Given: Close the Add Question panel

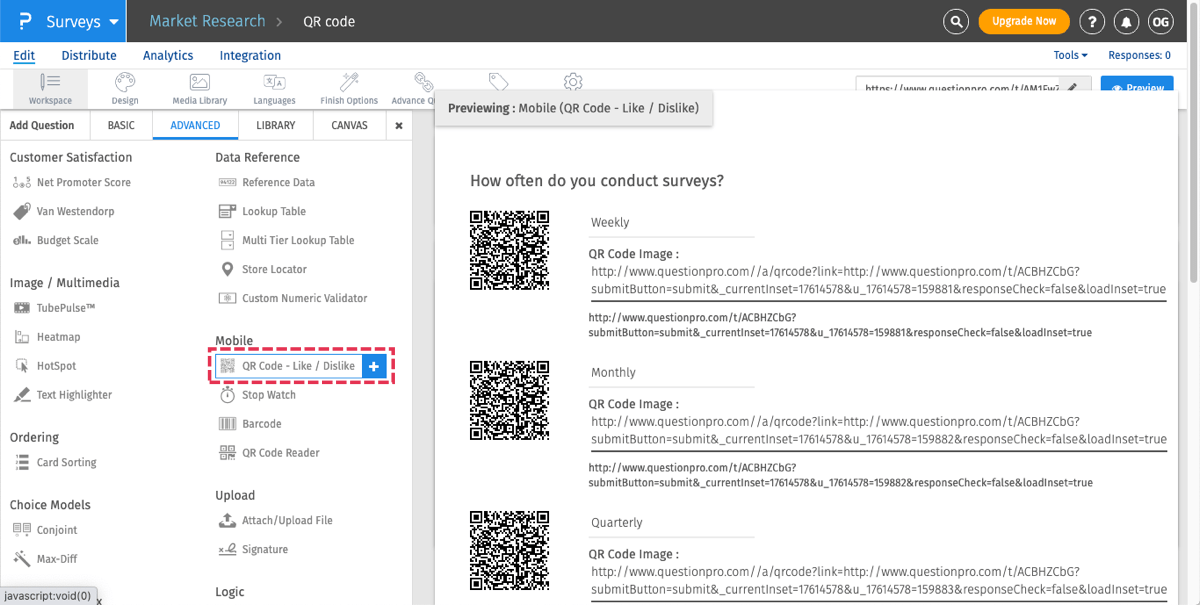Looking at the screenshot, I should click(x=399, y=126).
